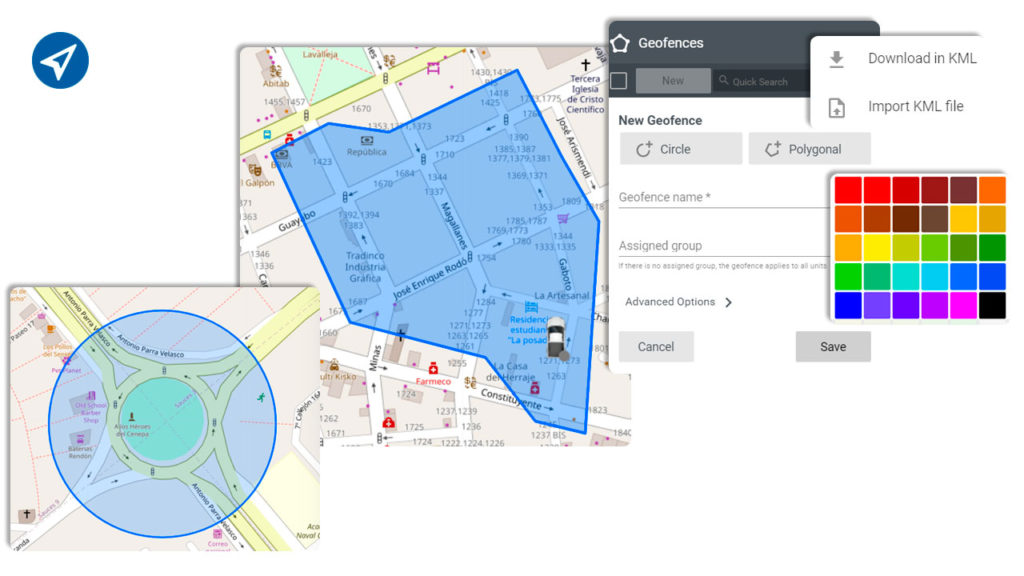Viewport: 1024px width, 576px height.
Task: Click into the Geofence name field
Action: pyautogui.click(x=724, y=197)
